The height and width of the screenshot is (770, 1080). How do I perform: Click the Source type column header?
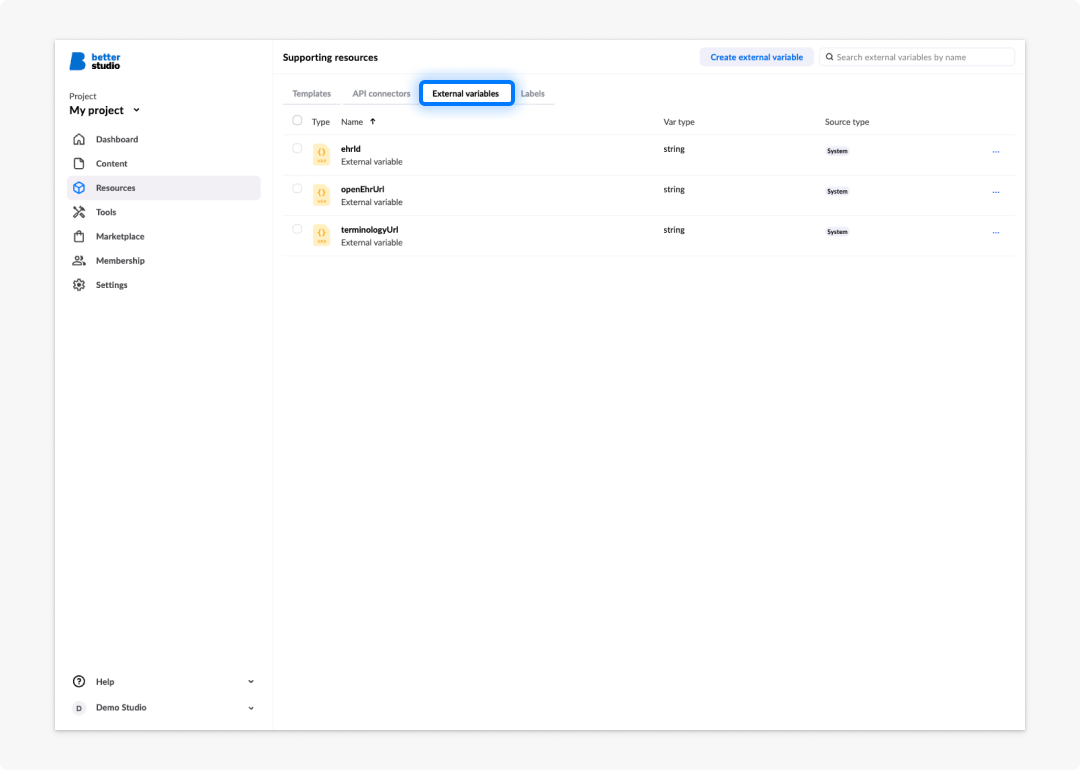click(x=847, y=122)
